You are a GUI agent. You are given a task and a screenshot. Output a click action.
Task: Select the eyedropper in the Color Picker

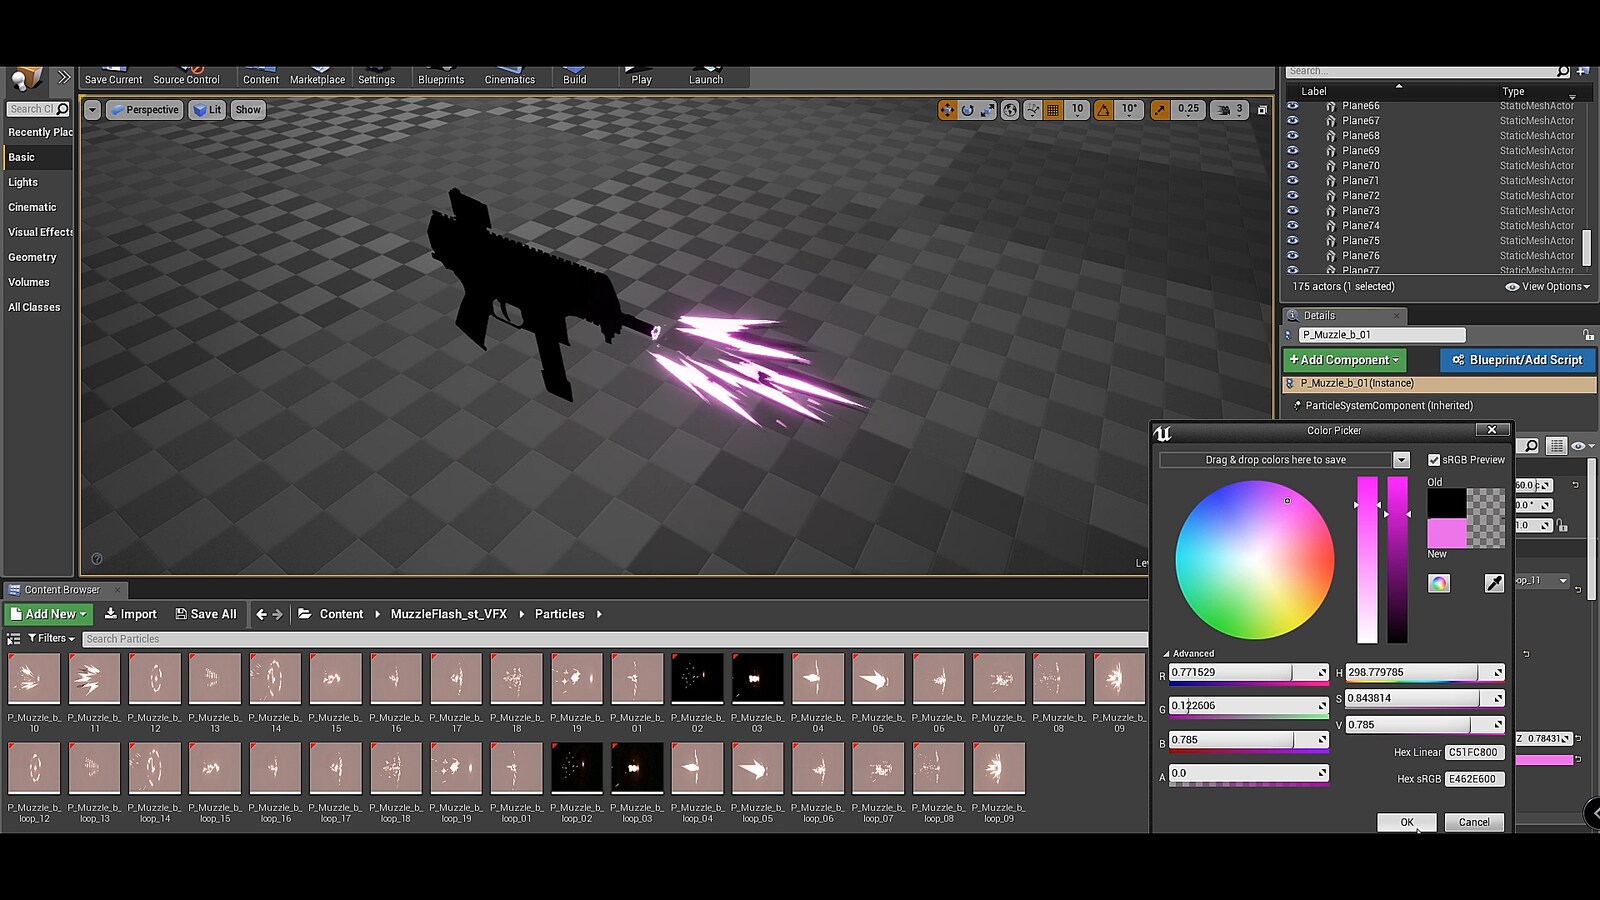(x=1494, y=582)
